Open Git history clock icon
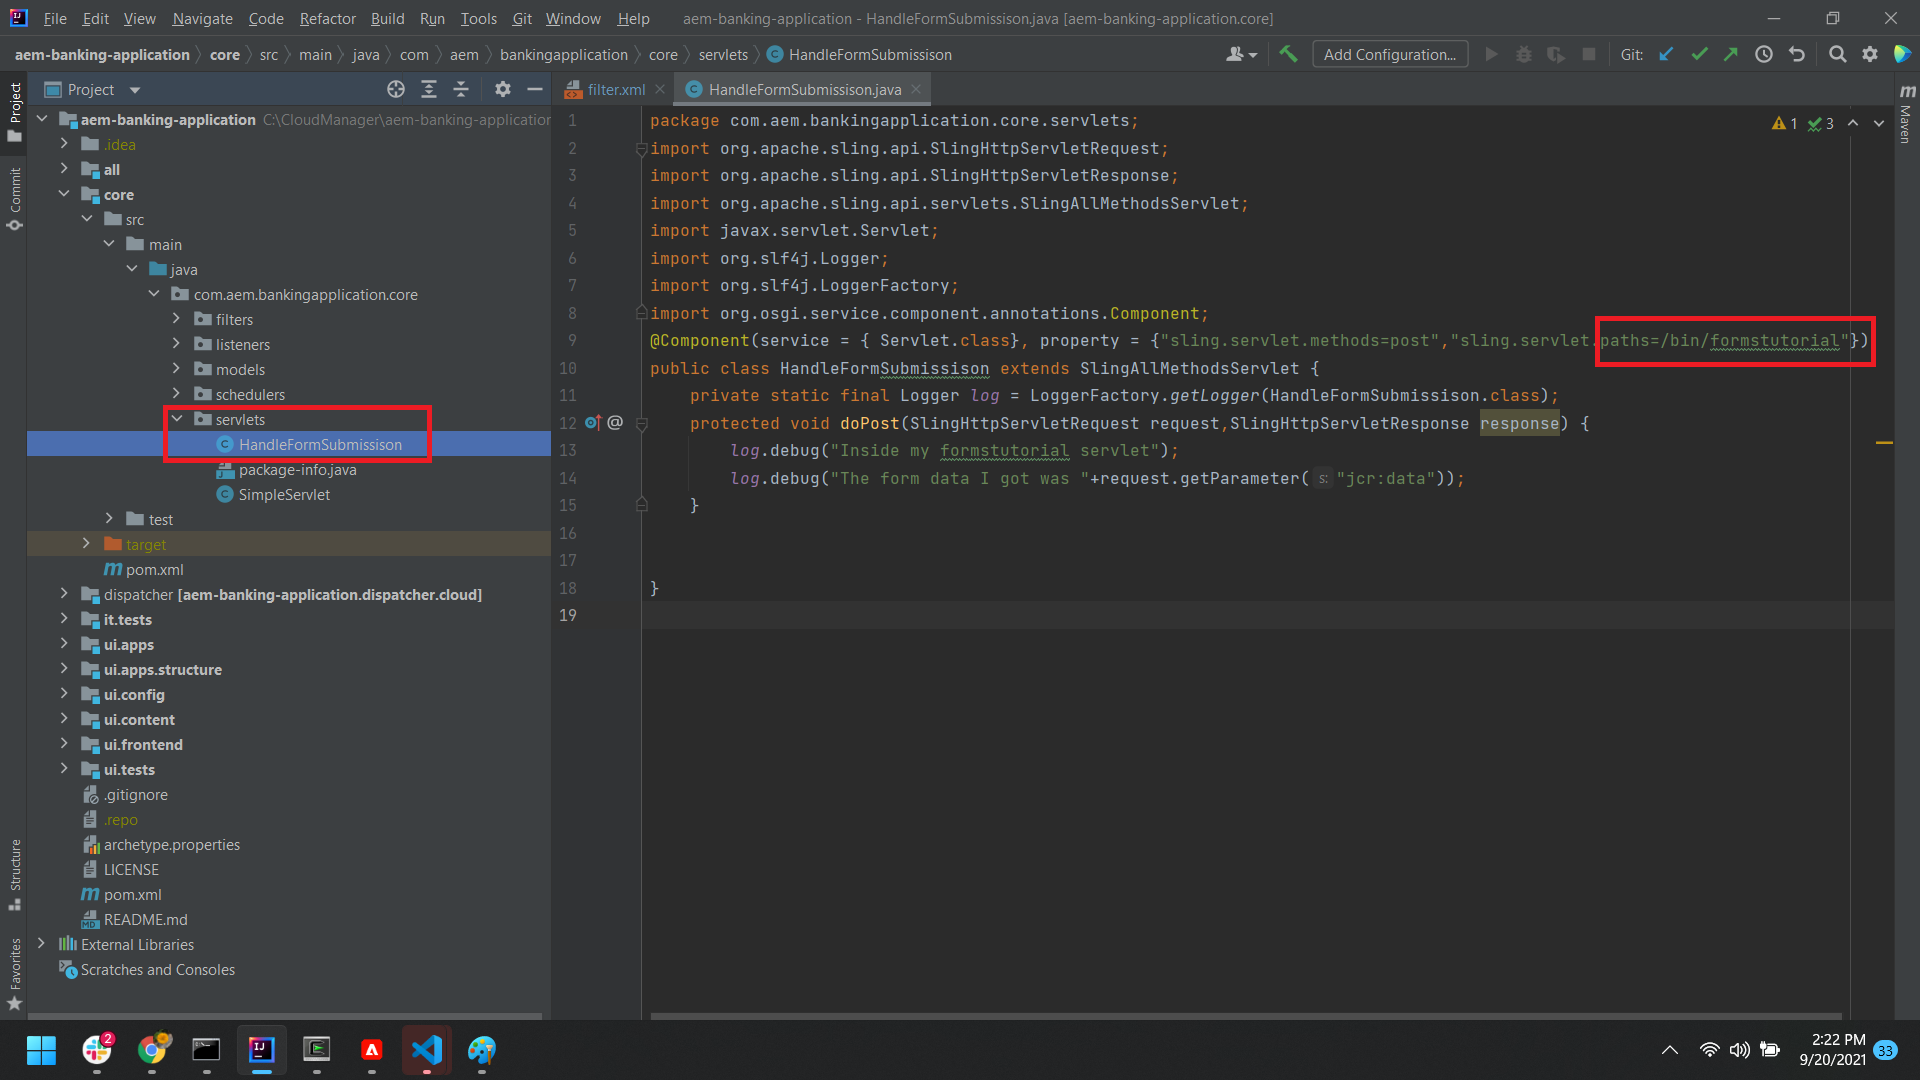This screenshot has height=1080, width=1920. point(1764,55)
